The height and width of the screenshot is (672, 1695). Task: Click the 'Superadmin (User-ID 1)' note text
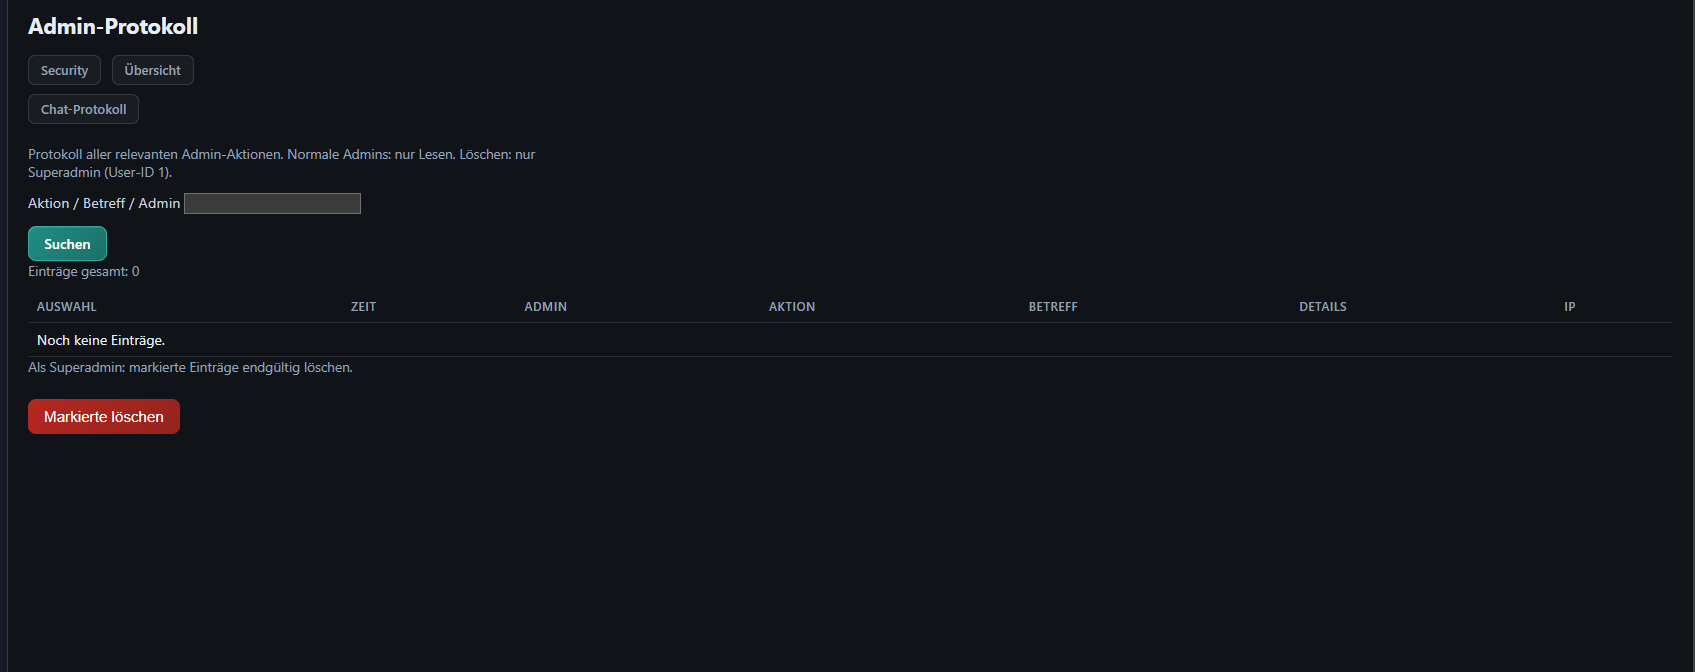tap(100, 172)
